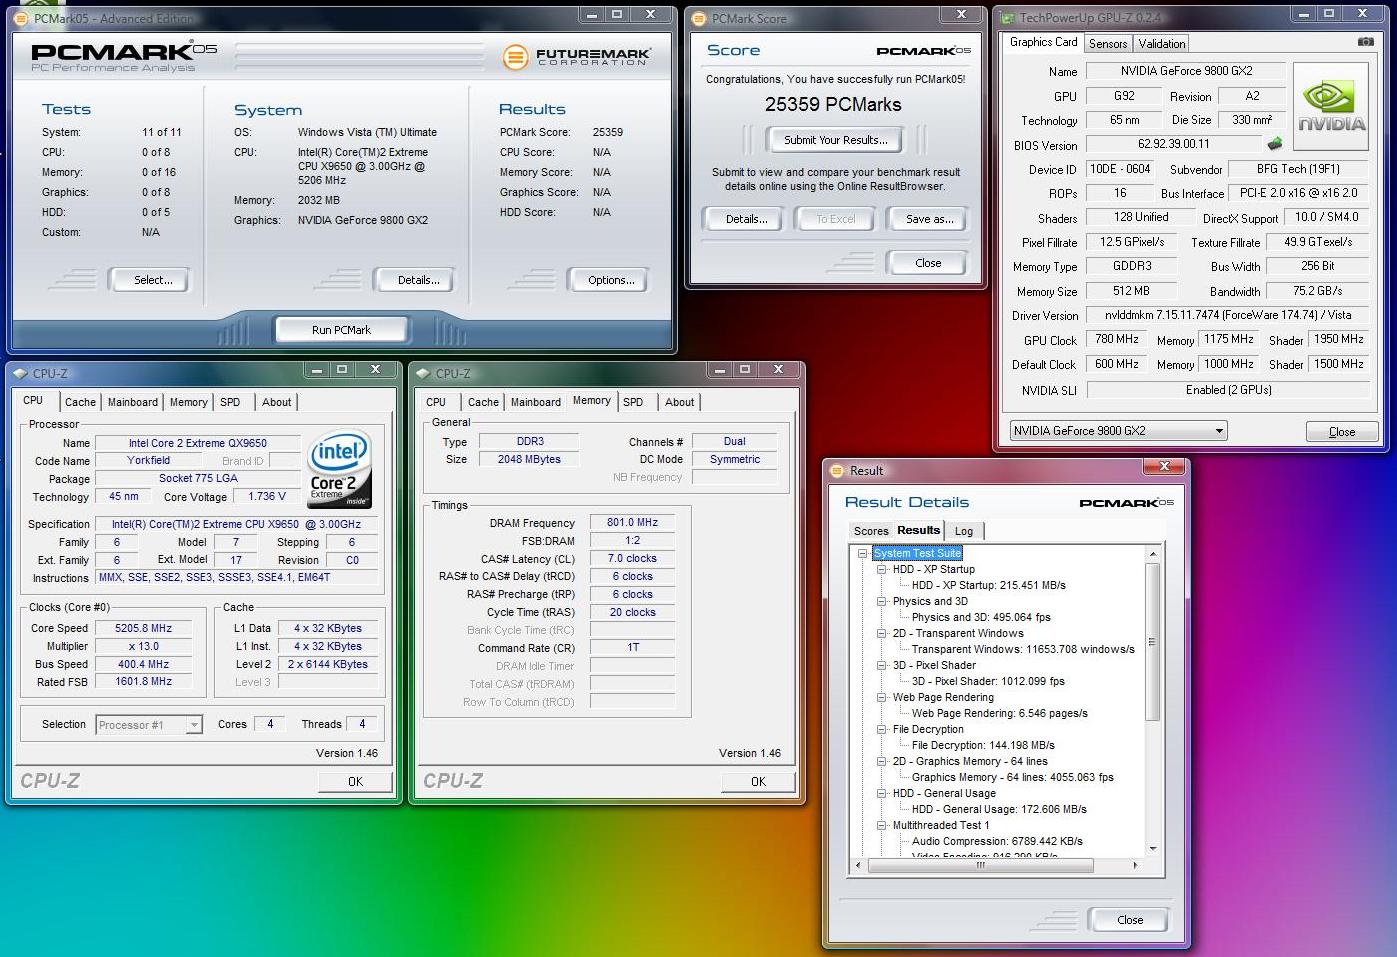Screen dimensions: 1397x957
Task: Select 'Physics and 3D: 495.064 fps' result
Action: (x=981, y=617)
